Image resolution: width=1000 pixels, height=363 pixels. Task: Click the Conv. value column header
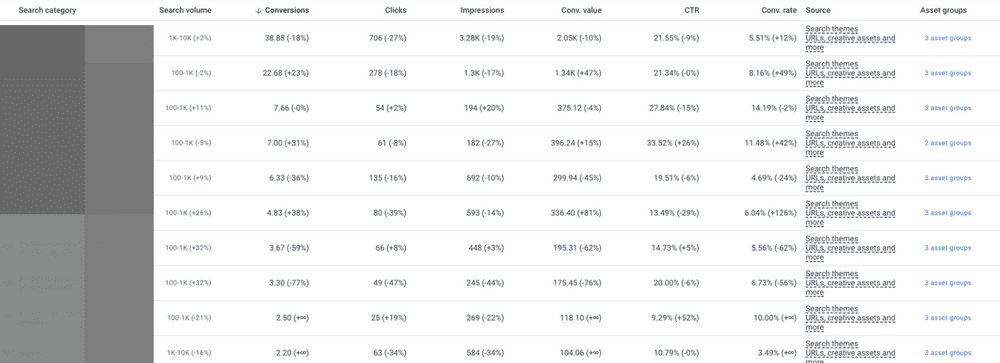pyautogui.click(x=580, y=11)
